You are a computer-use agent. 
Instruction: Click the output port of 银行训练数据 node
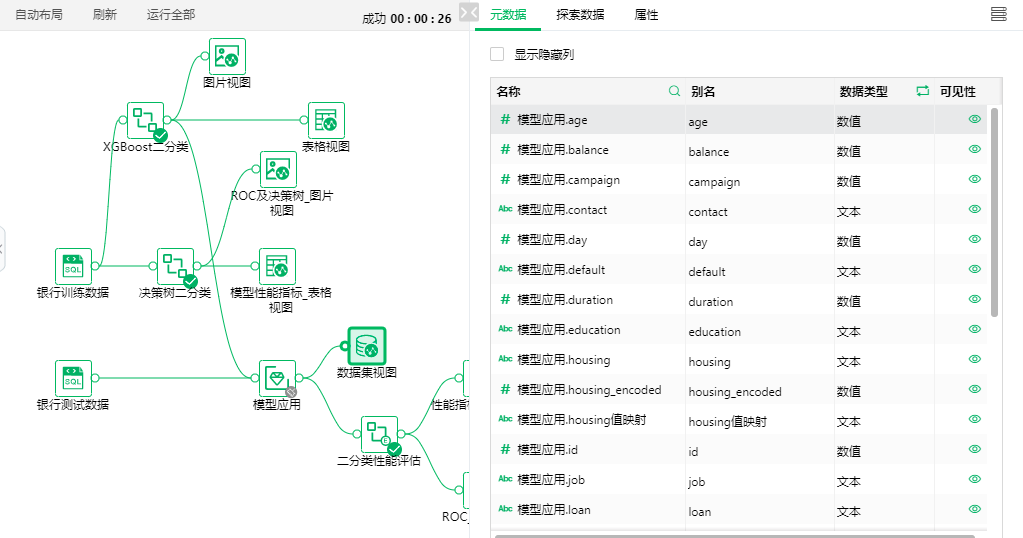[x=95, y=266]
